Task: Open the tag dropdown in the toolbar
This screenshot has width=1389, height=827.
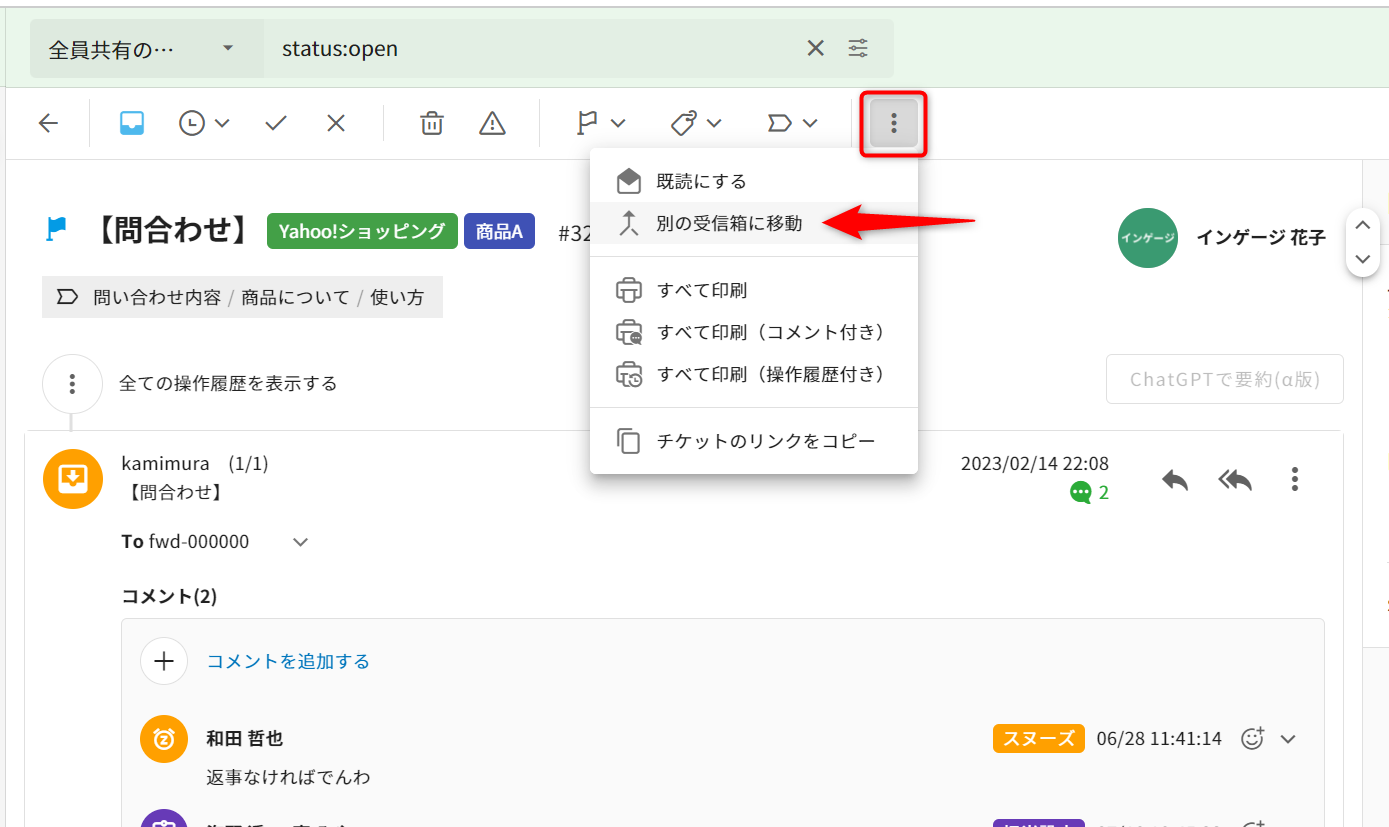Action: pos(696,123)
